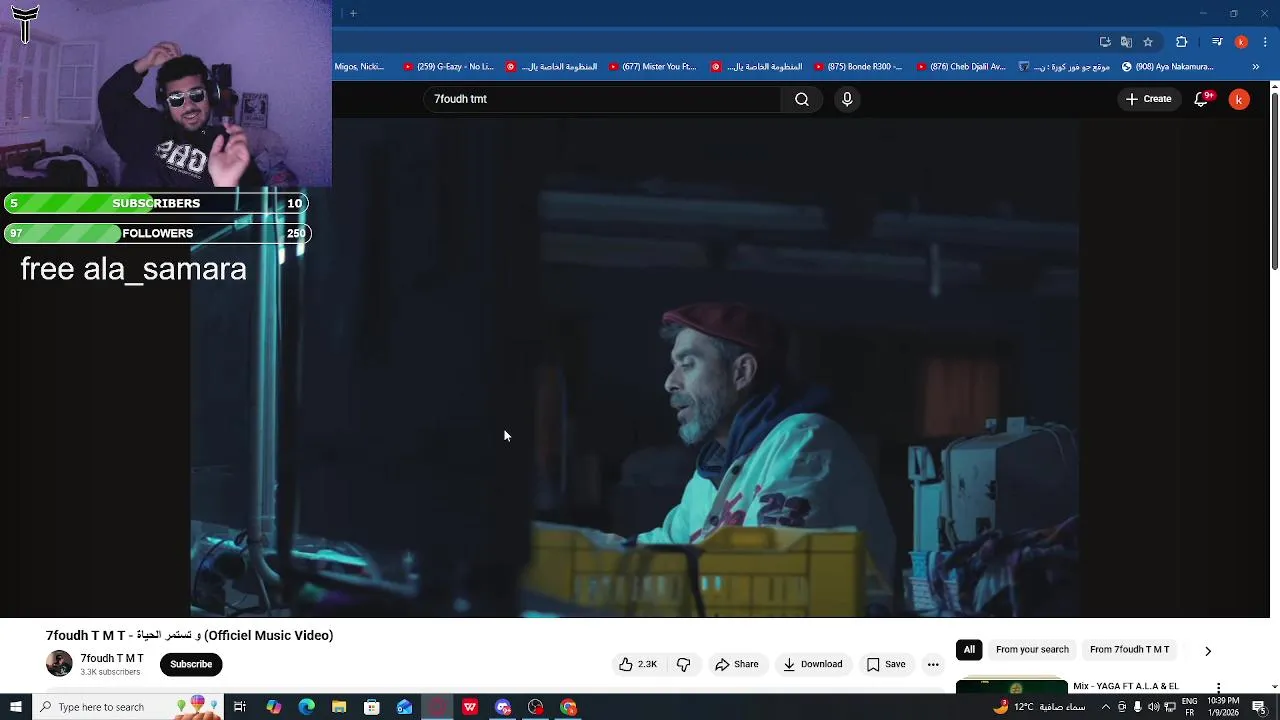Open options menu for Mix YAGA video

pos(1218,688)
